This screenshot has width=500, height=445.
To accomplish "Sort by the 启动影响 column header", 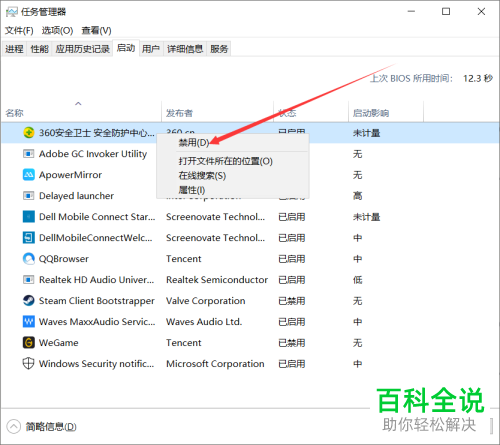I will click(371, 113).
